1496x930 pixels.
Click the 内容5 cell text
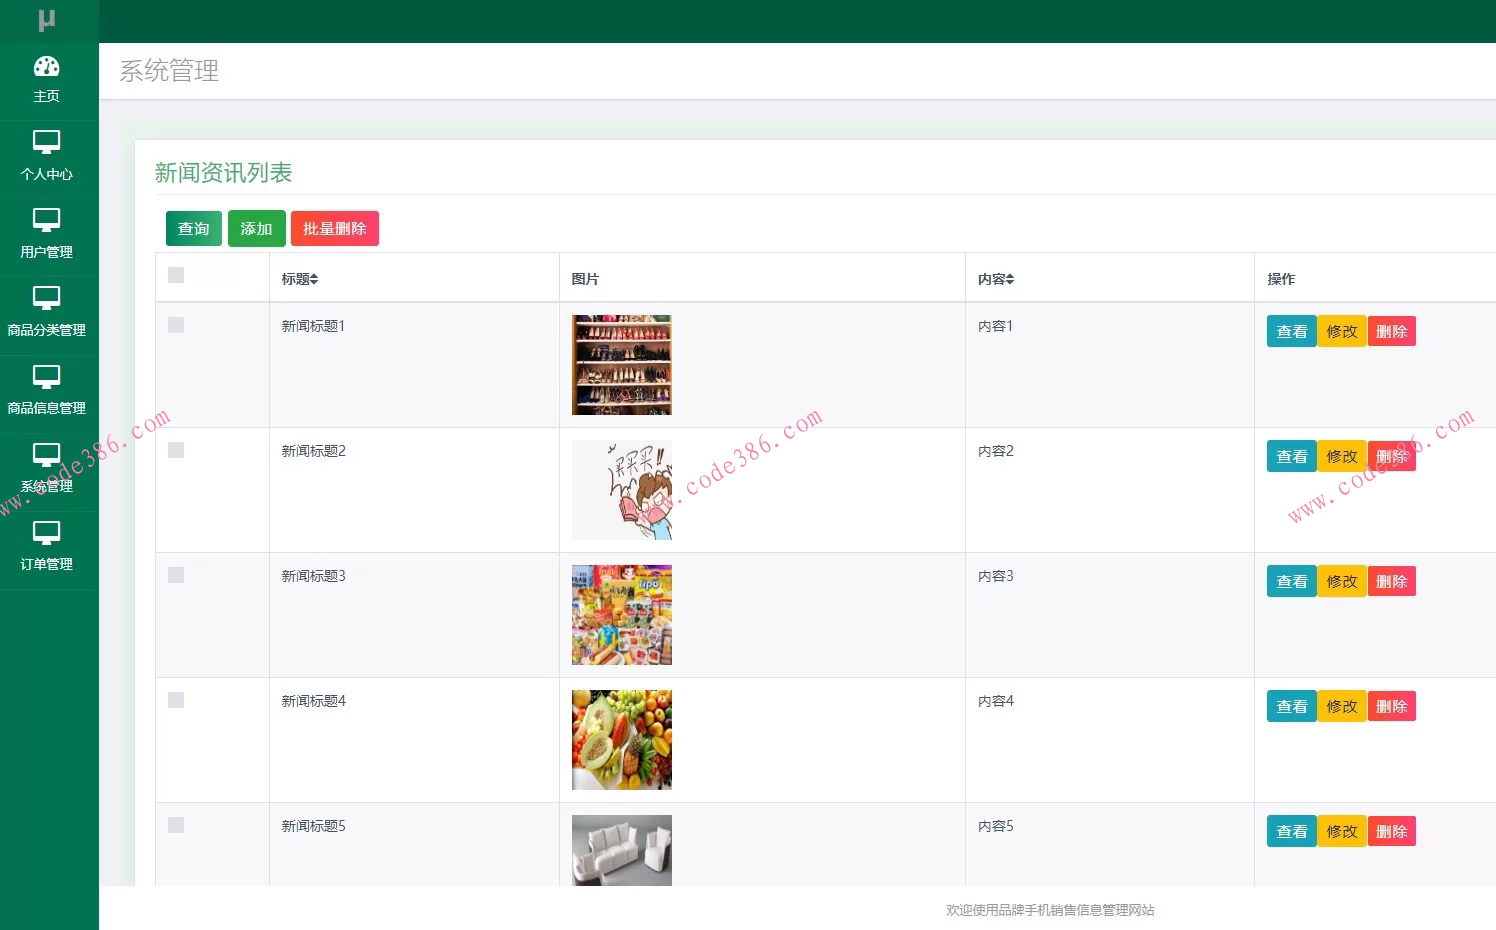pyautogui.click(x=996, y=826)
